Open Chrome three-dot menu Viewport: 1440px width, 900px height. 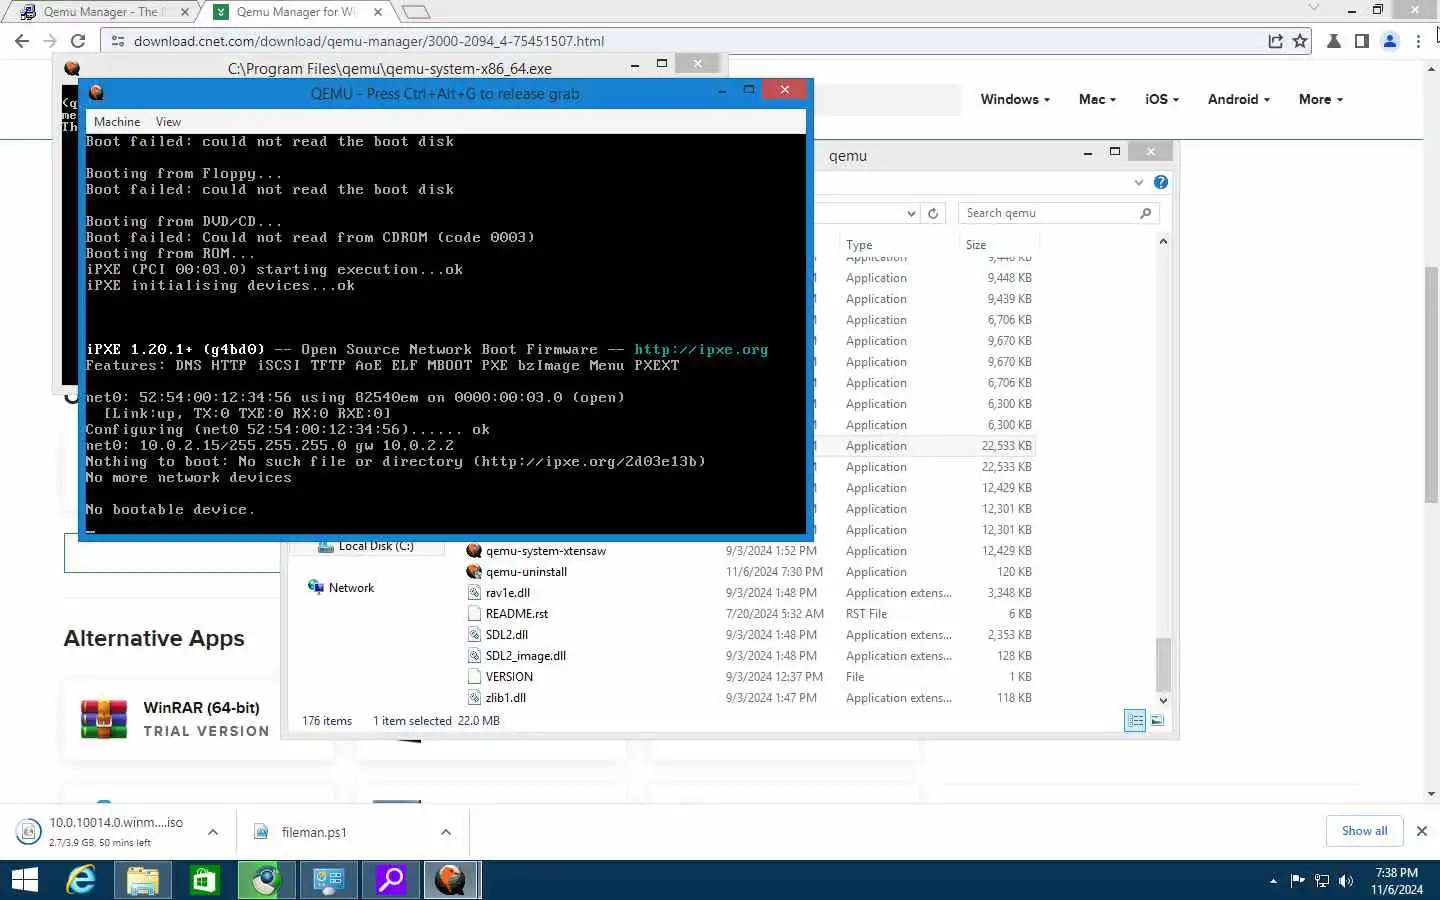point(1418,41)
